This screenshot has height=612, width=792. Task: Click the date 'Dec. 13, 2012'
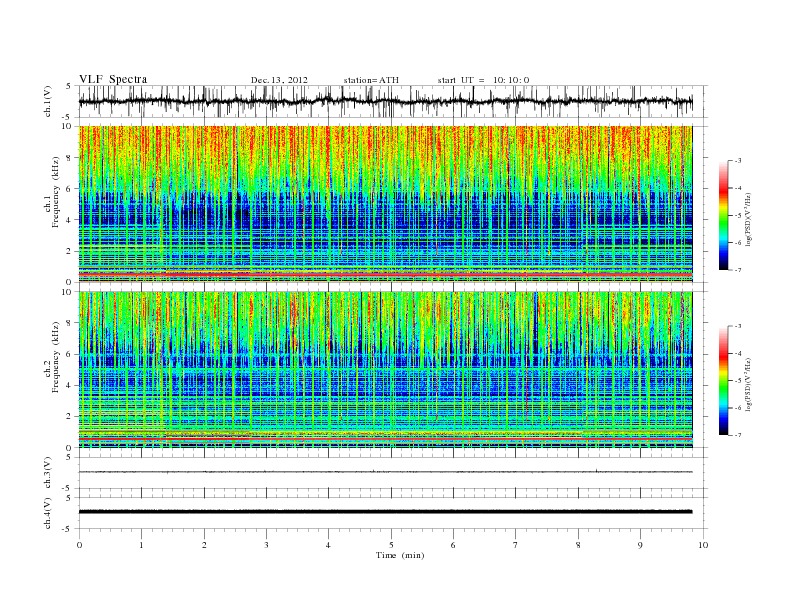pyautogui.click(x=279, y=80)
